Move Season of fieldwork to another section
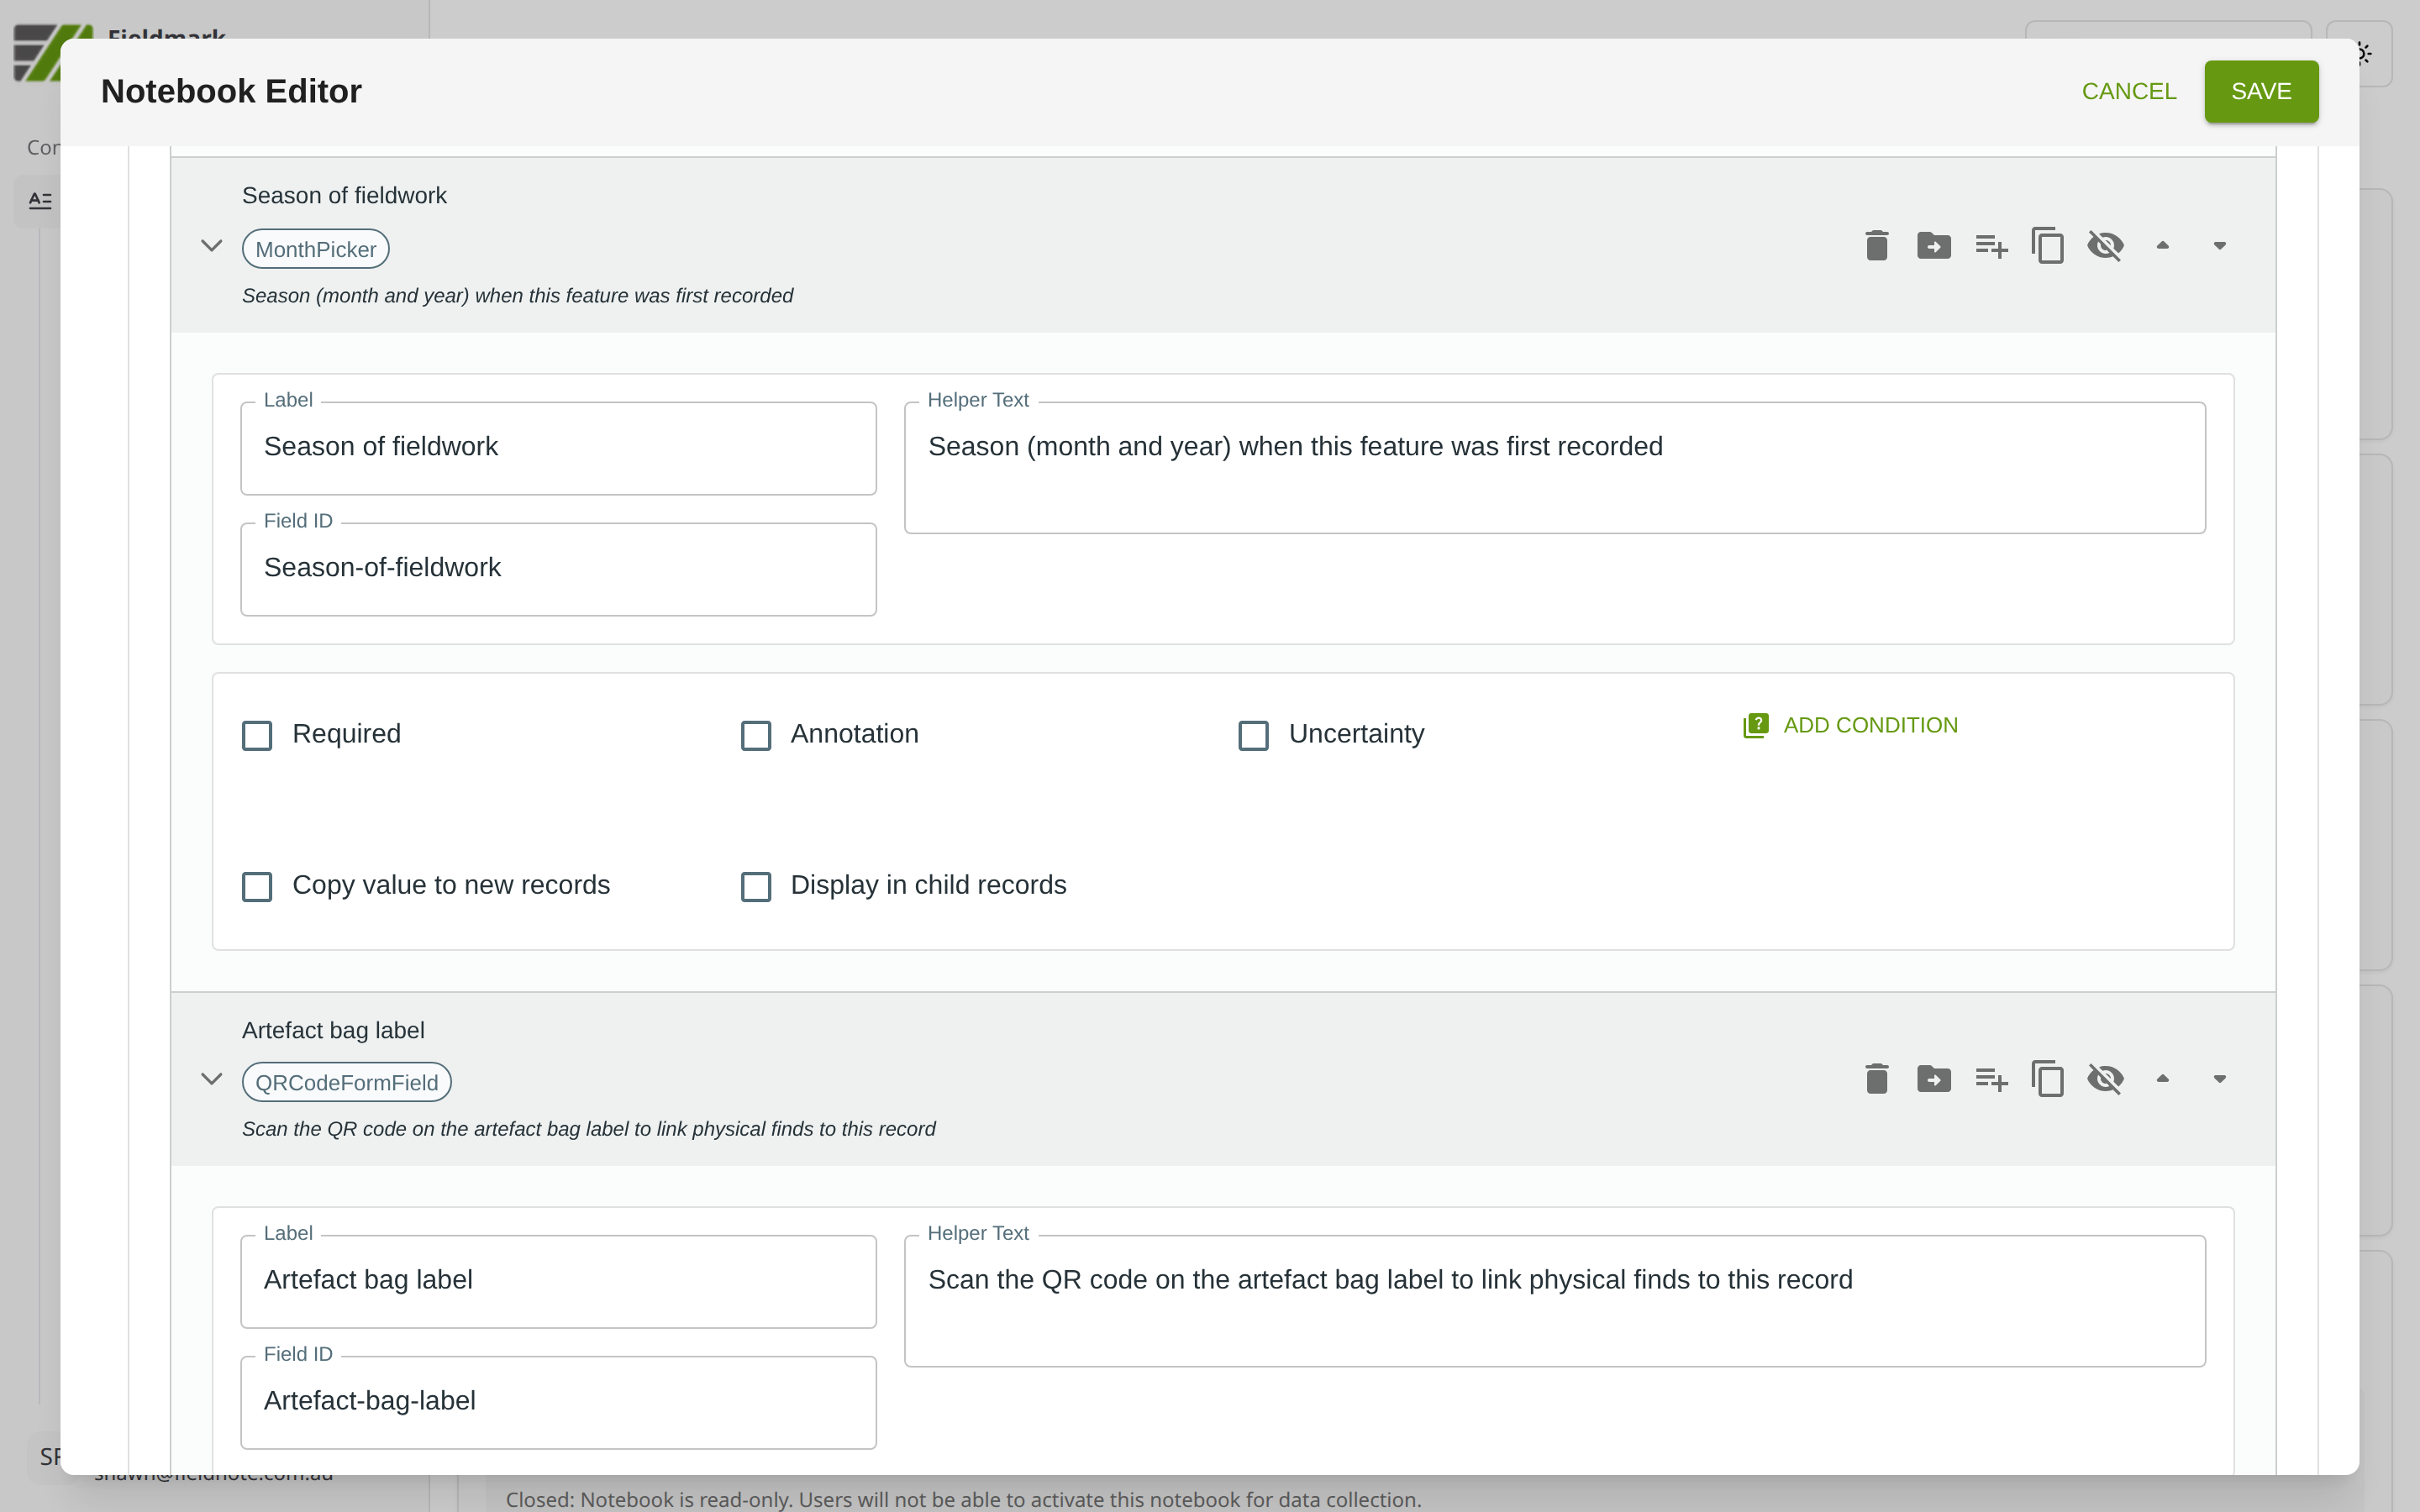The width and height of the screenshot is (2420, 1512). tap(1933, 245)
